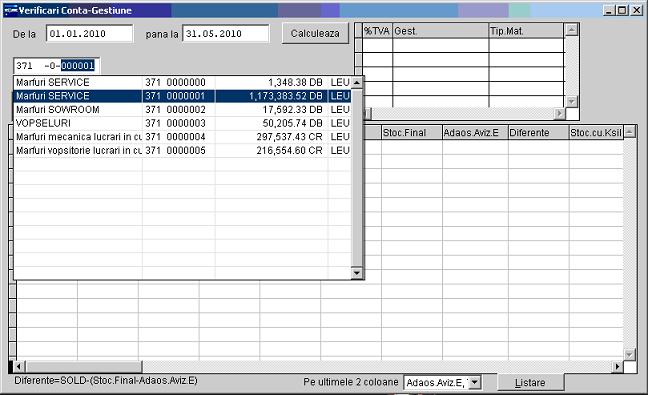Click the %TVA column header
Image resolution: width=648 pixels, height=395 pixels.
[377, 31]
